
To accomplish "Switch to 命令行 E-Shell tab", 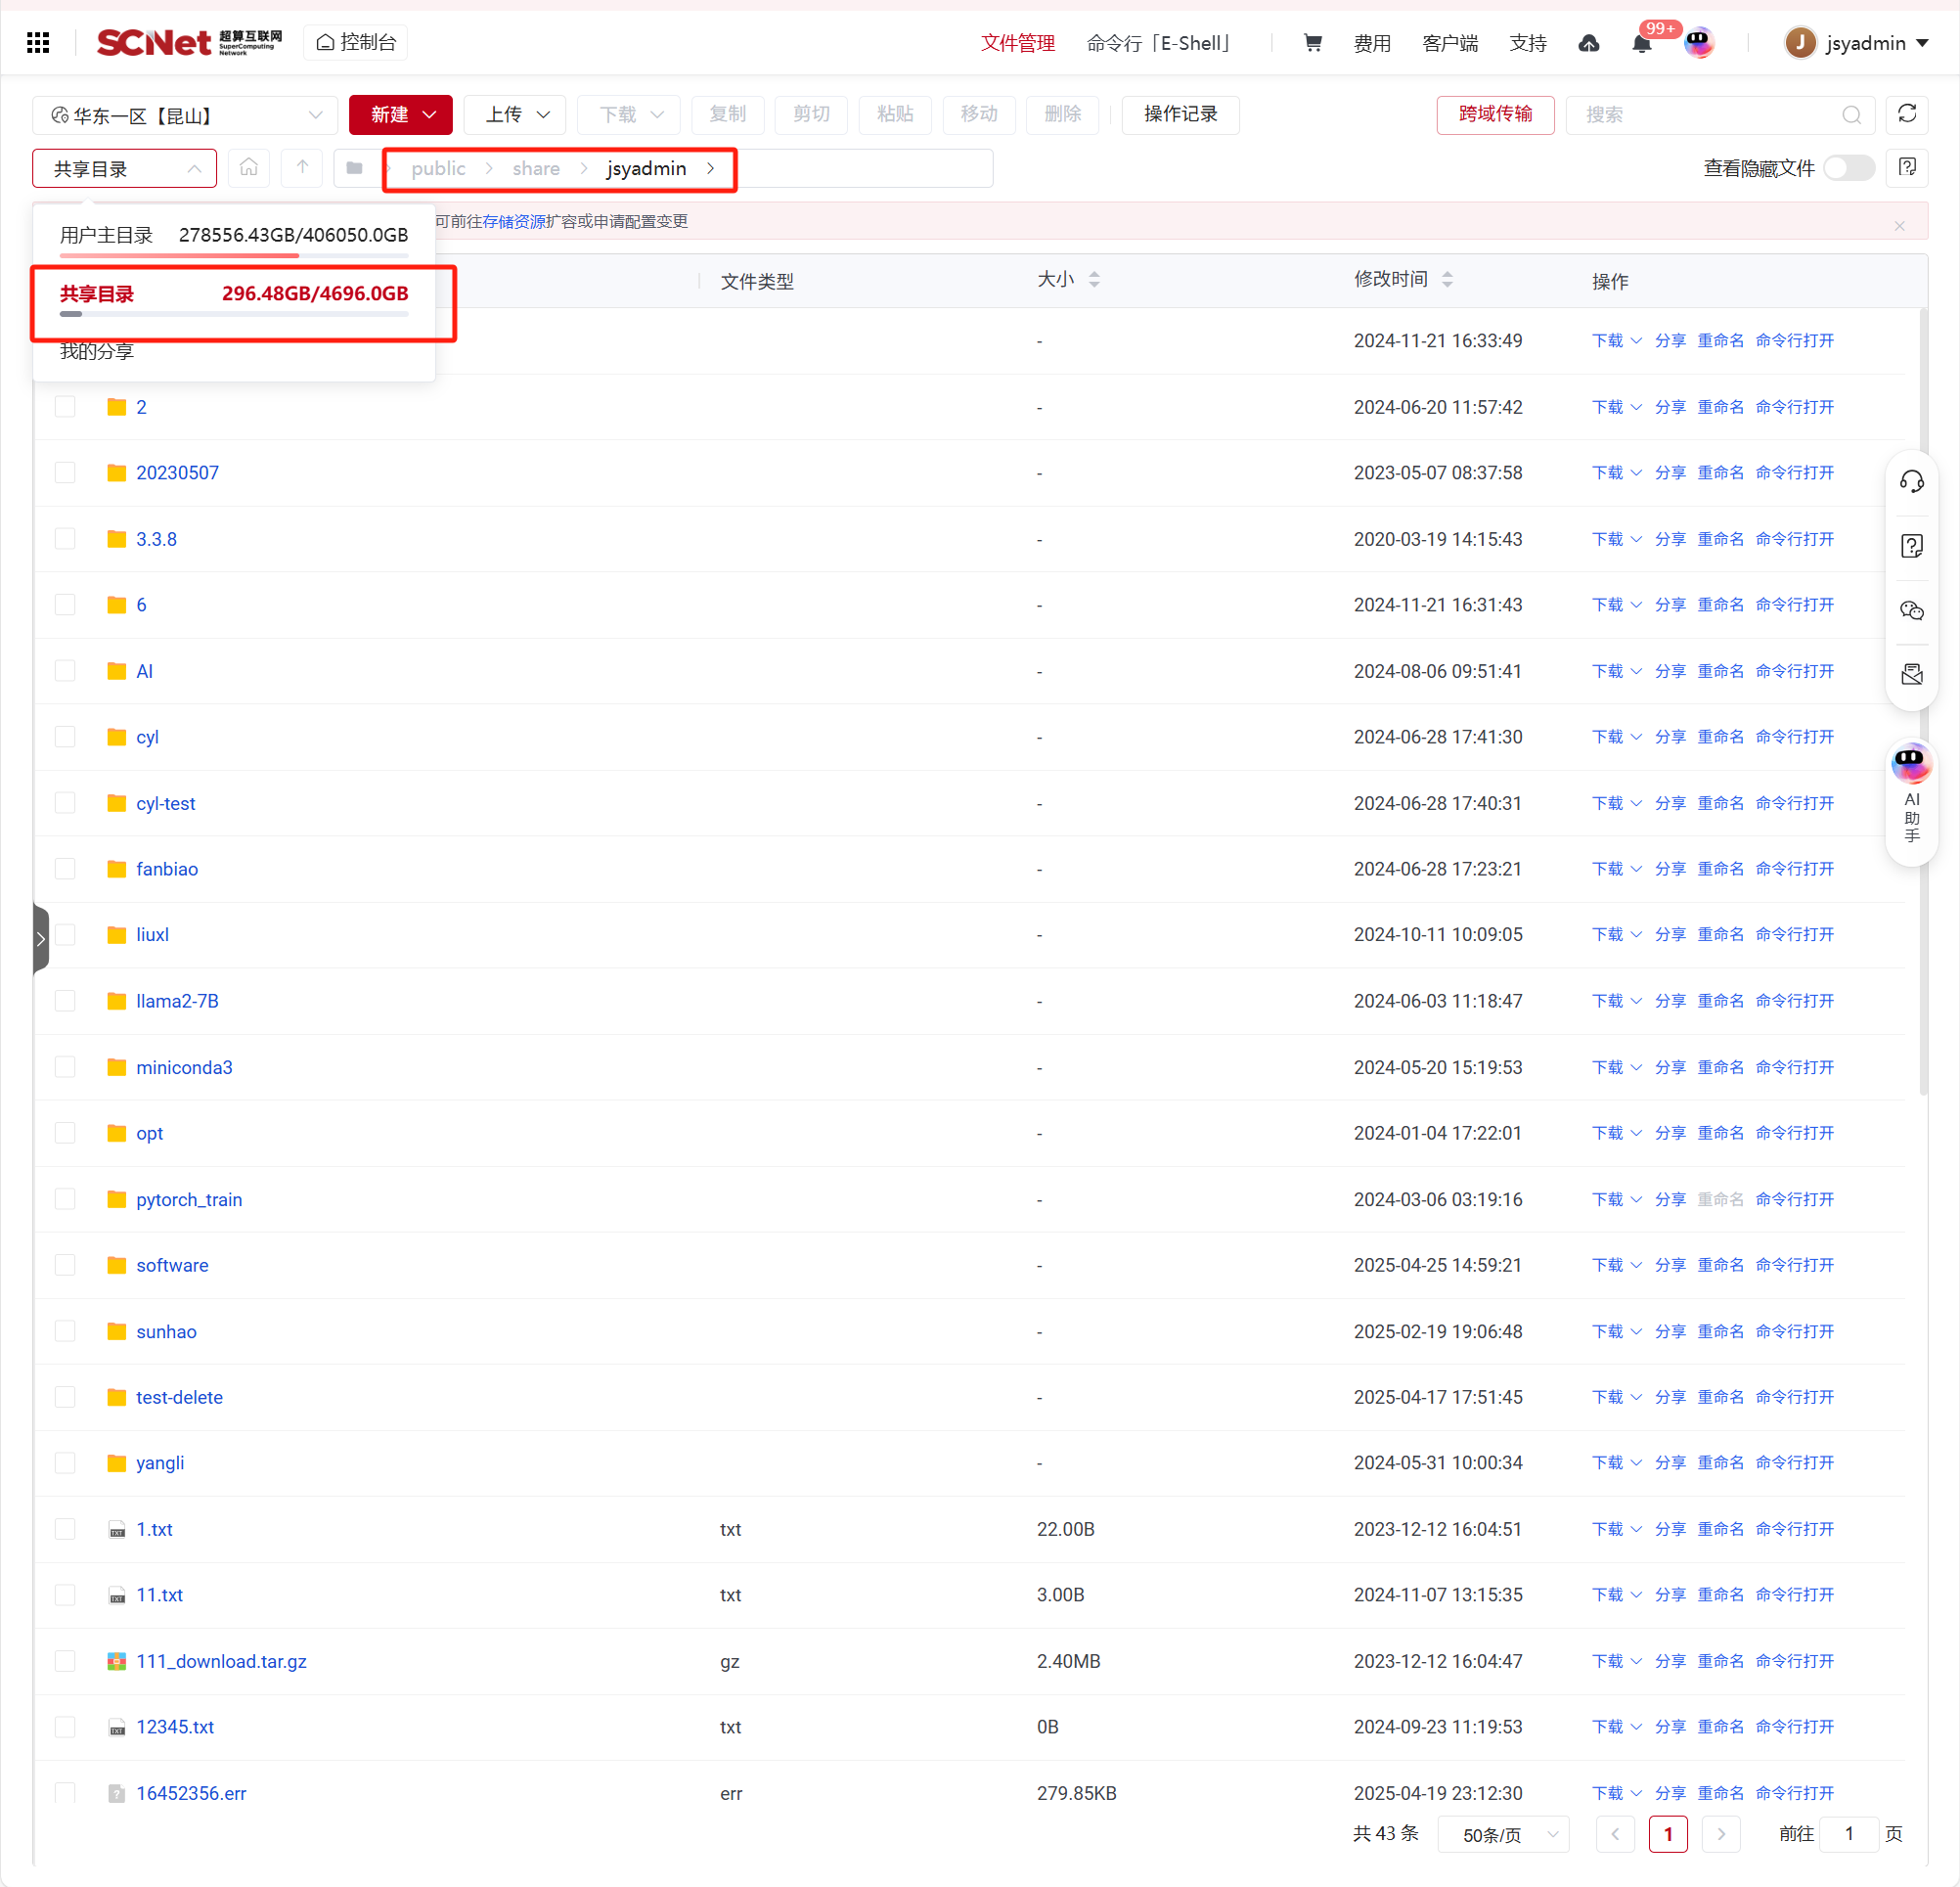I will click(1158, 43).
